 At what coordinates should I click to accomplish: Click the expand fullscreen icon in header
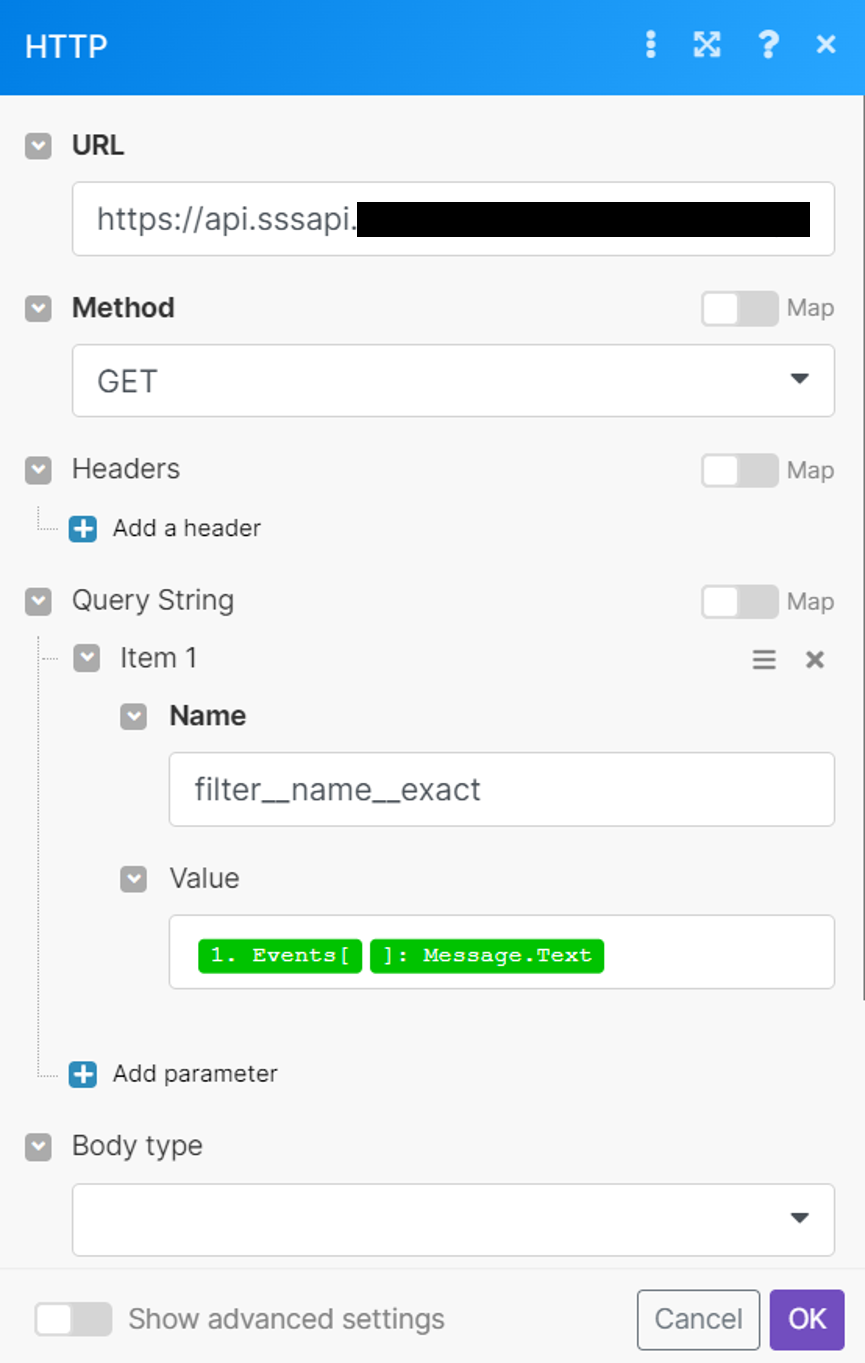point(707,44)
